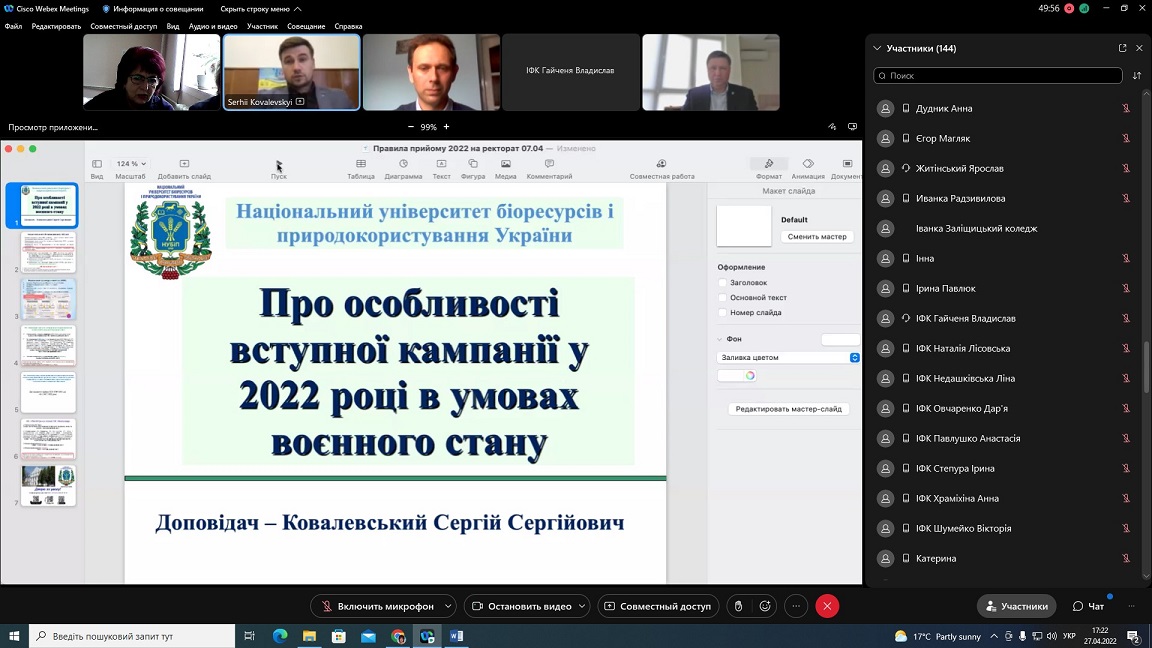1152x648 pixels.
Task: Toggle the Заголовок checkbox
Action: (723, 282)
